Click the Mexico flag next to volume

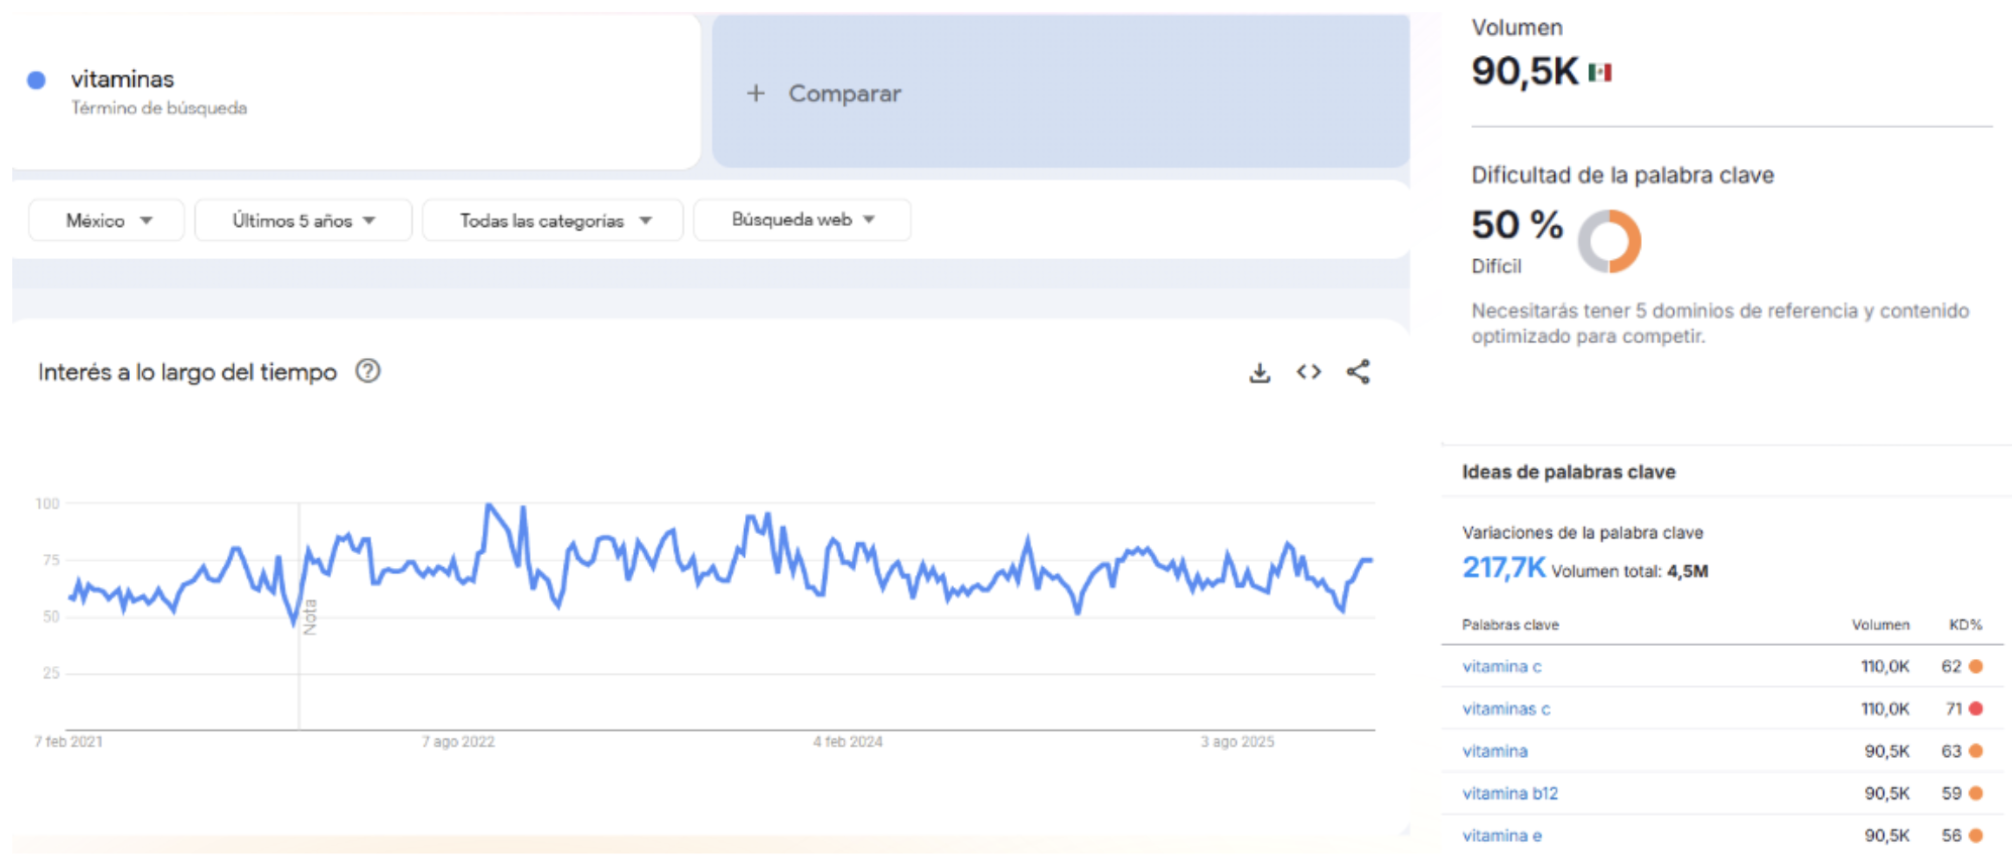point(1600,72)
